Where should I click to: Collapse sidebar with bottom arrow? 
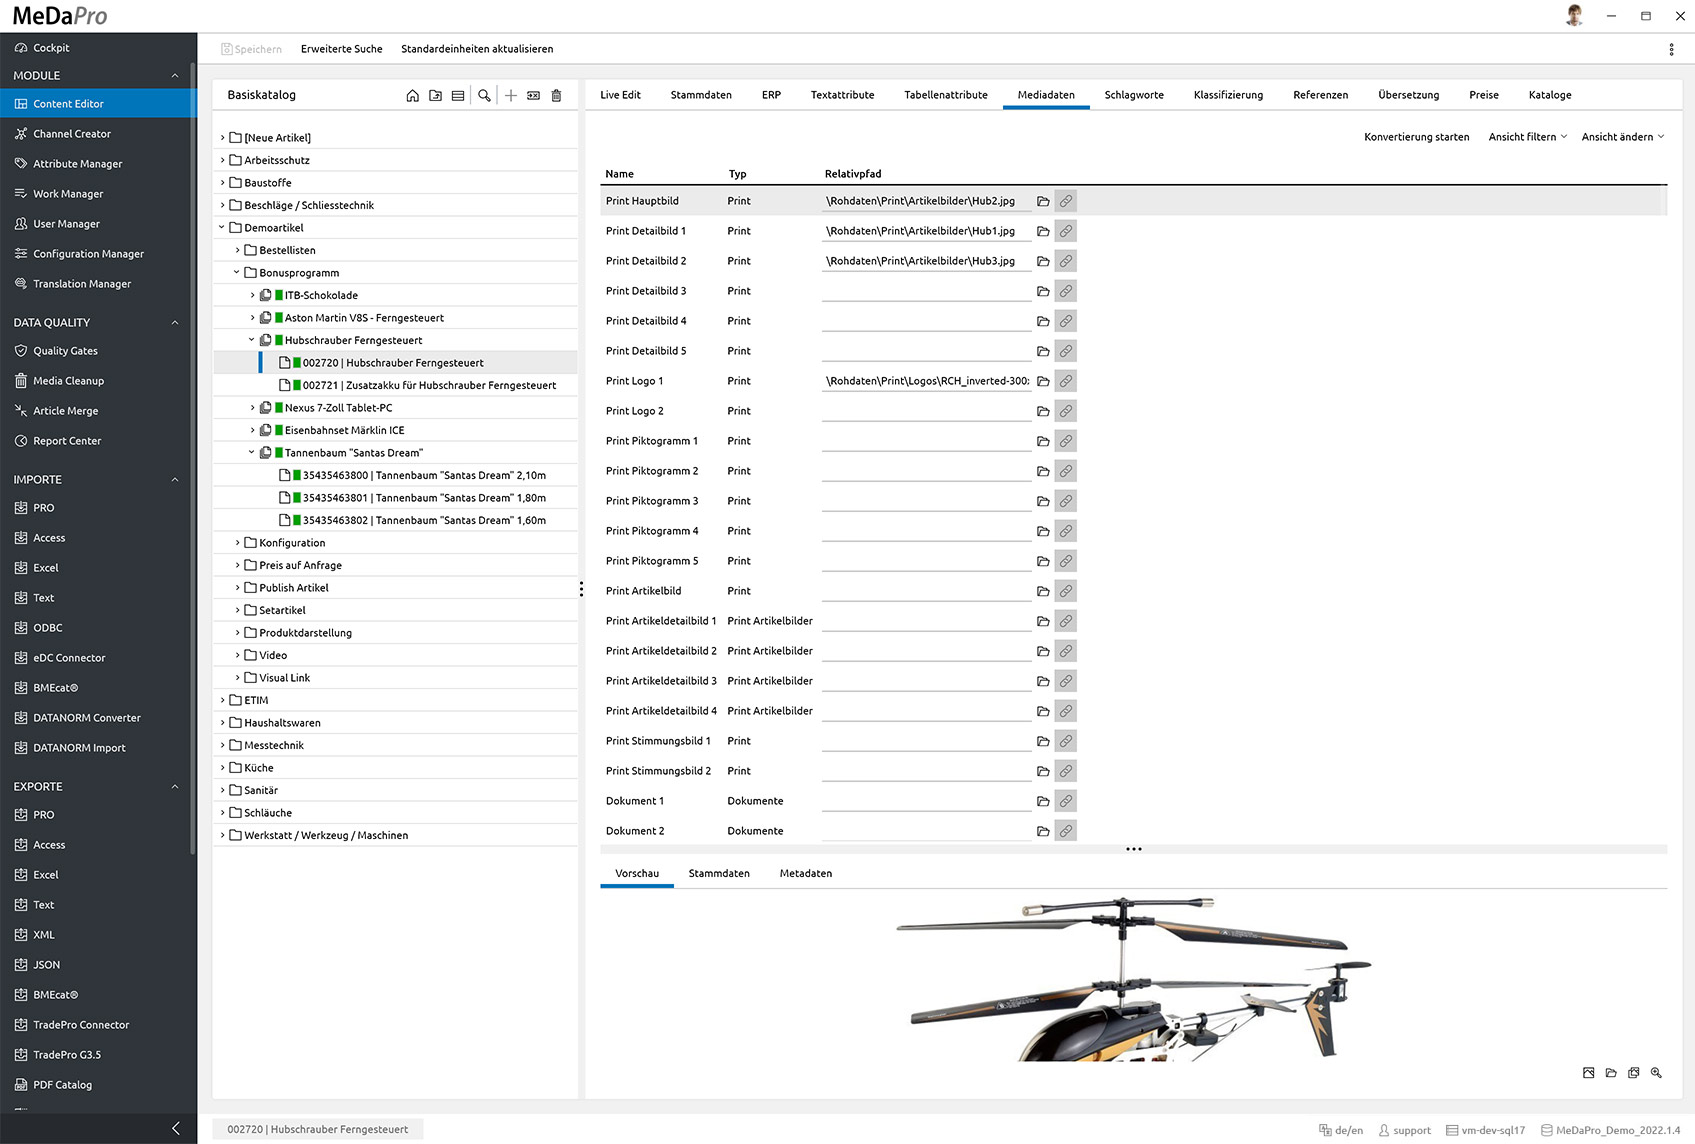pos(176,1128)
